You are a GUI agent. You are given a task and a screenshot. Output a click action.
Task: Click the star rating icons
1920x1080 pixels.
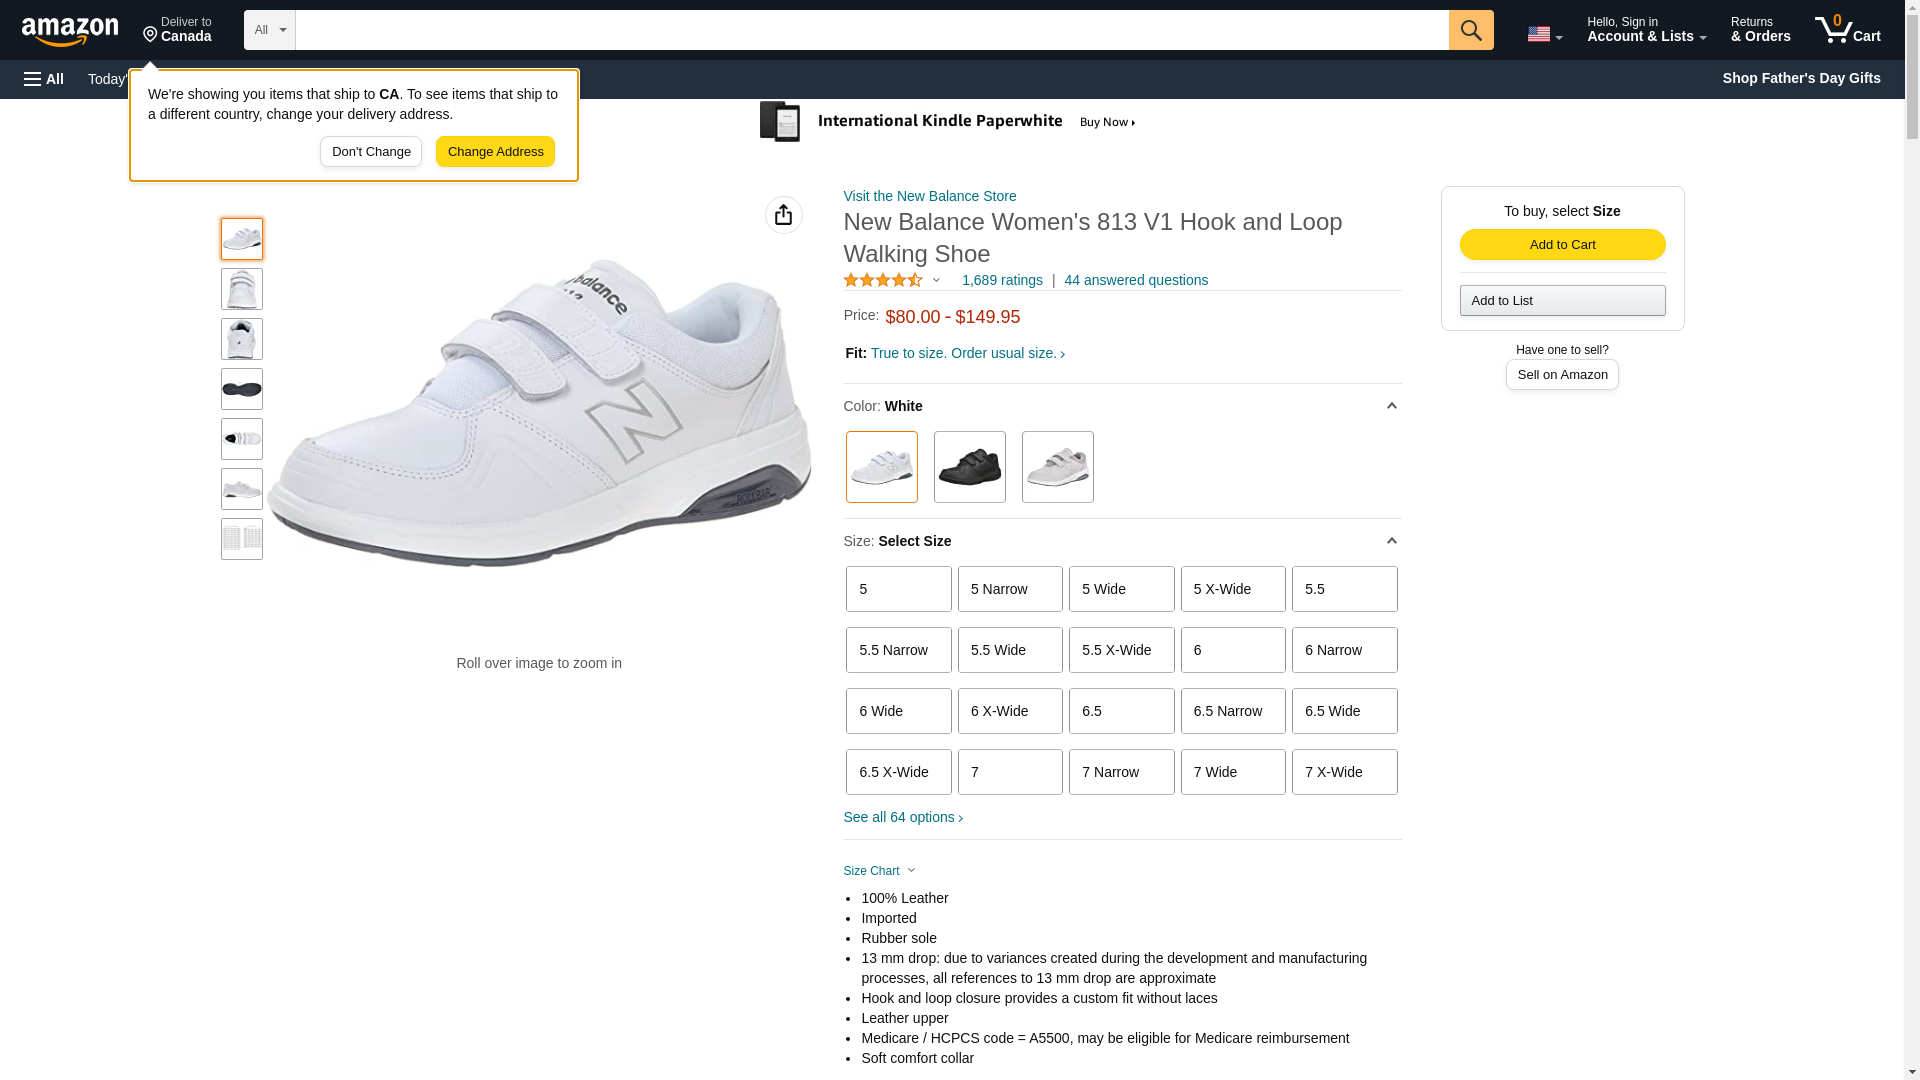coord(883,281)
